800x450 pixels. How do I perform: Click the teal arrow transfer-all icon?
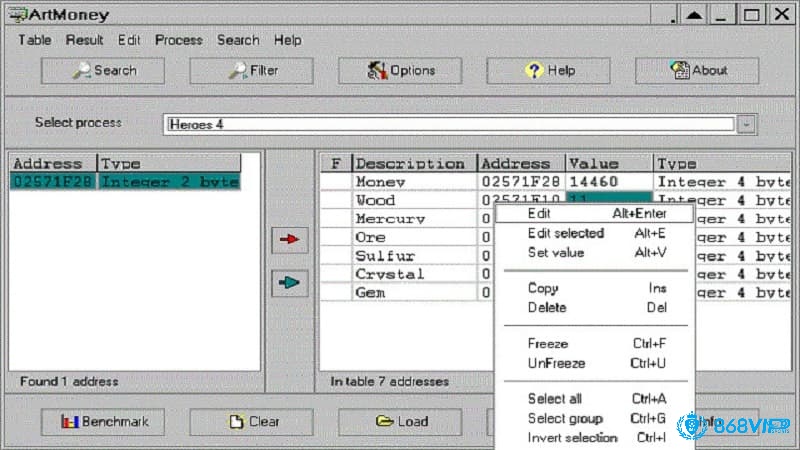tap(290, 283)
